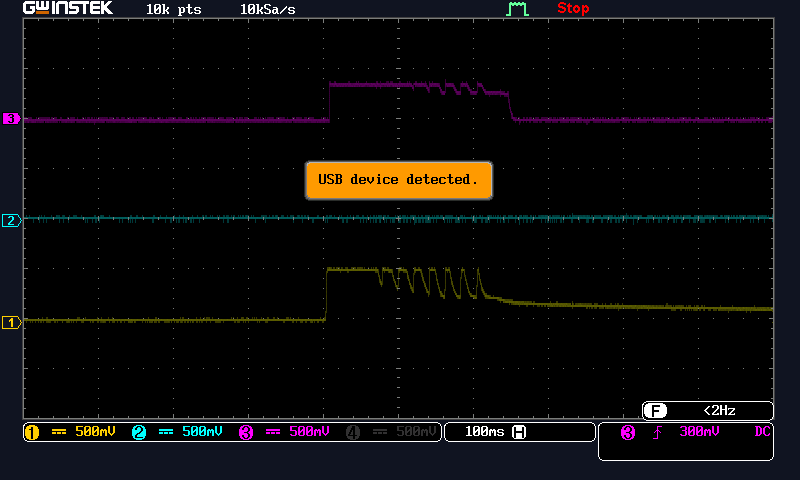Click channel 2 DC coupling symbol
Screen dimensions: 800x480
point(166,432)
